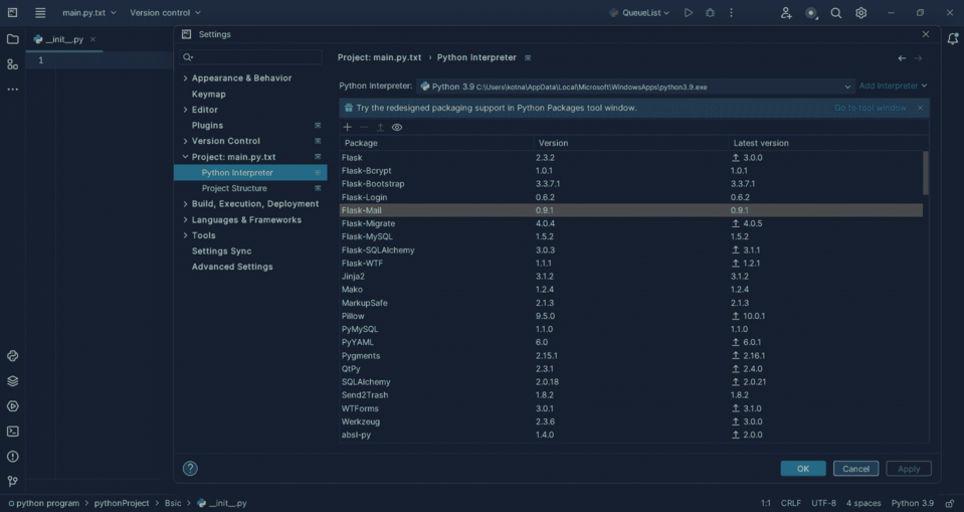Select the Werkzeug package row
The width and height of the screenshot is (964, 512).
631,422
